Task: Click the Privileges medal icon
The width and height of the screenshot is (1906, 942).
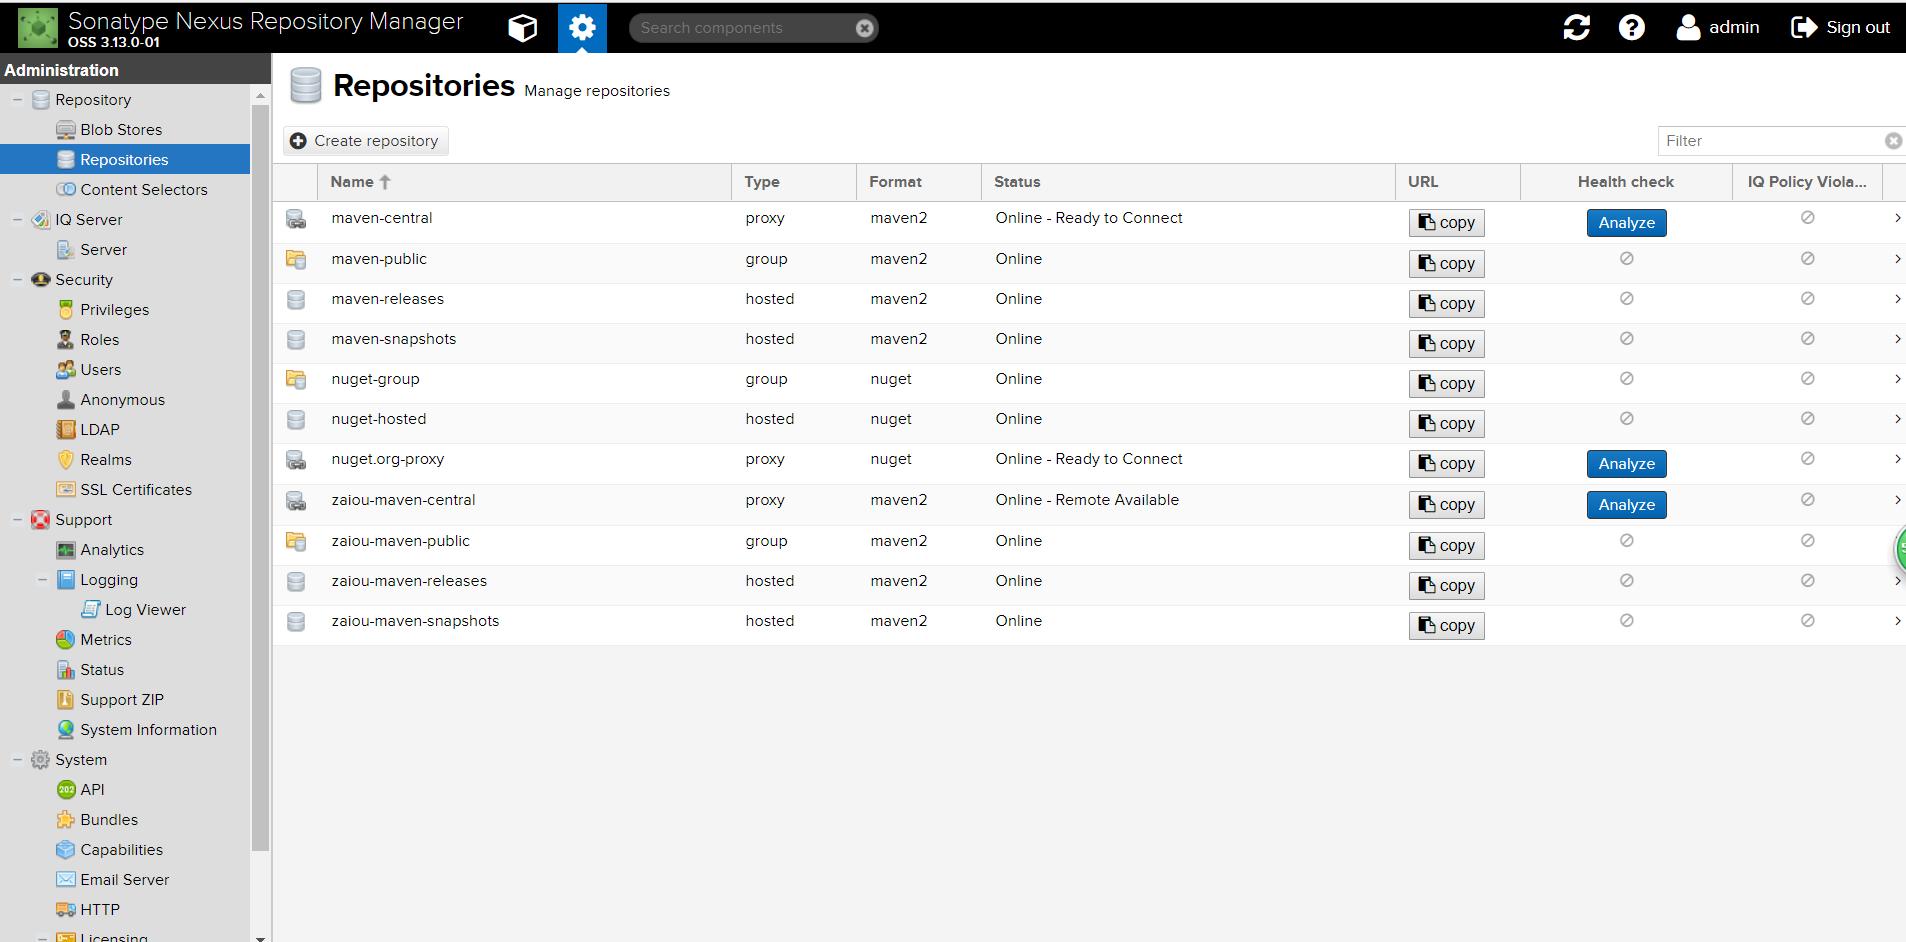Action: click(x=66, y=310)
